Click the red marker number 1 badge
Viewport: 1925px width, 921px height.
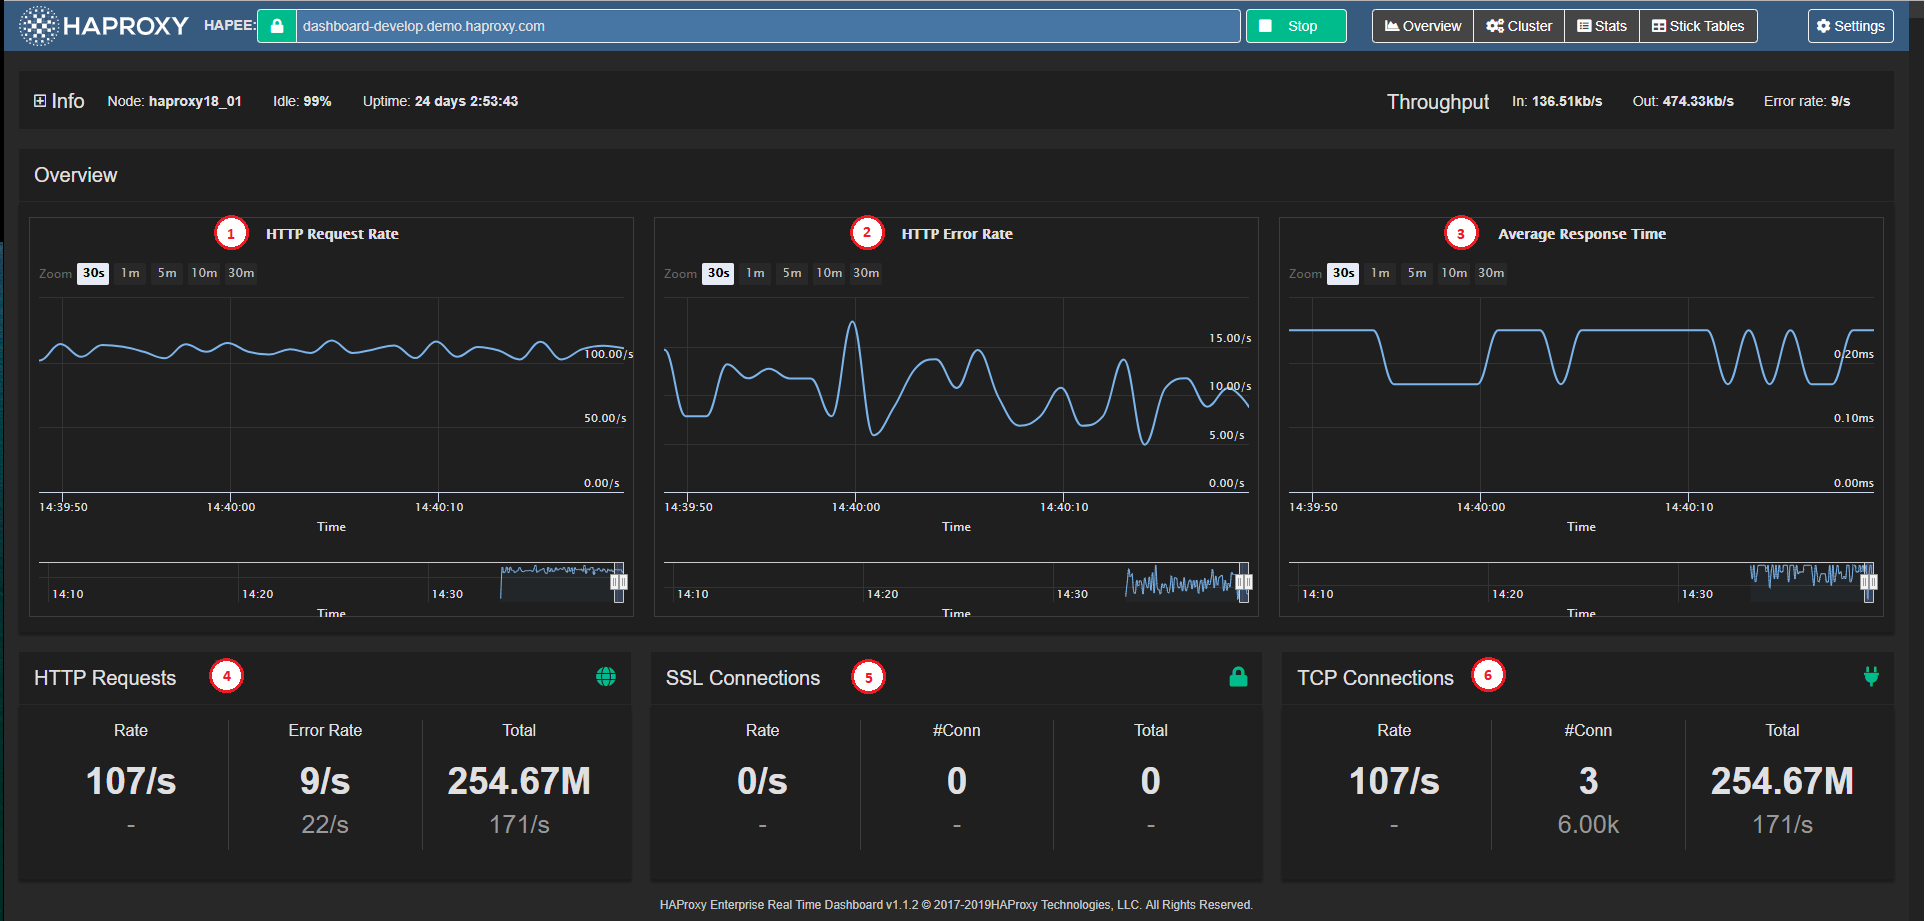click(x=231, y=234)
